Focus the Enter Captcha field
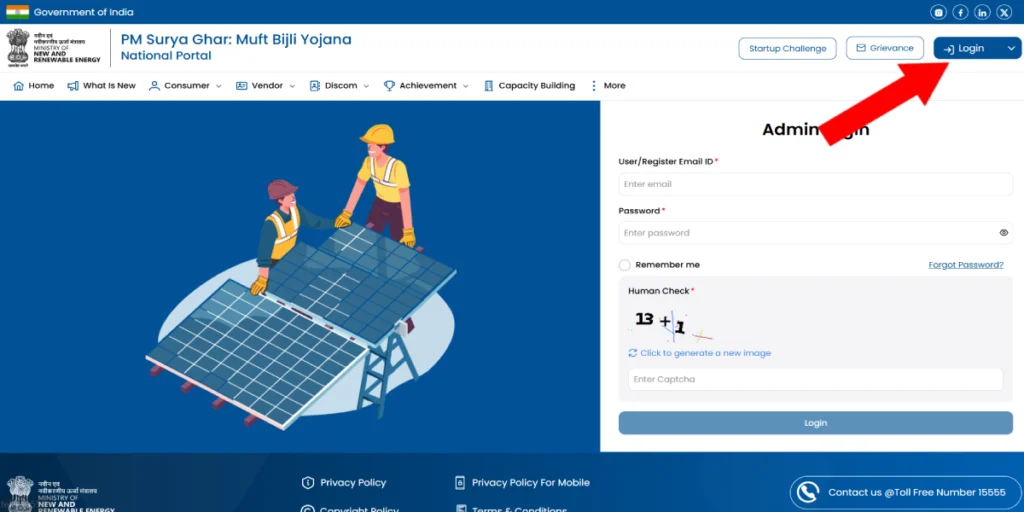This screenshot has width=1024, height=512. (816, 379)
